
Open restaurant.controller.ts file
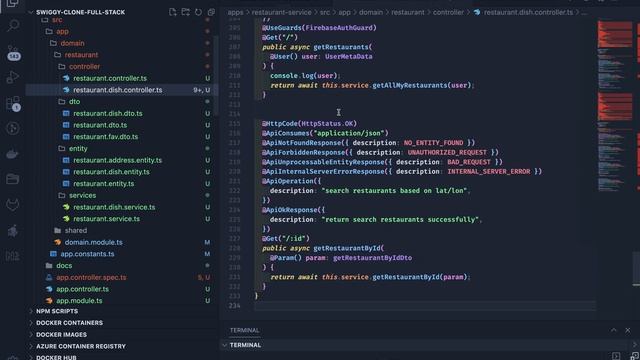[110, 78]
